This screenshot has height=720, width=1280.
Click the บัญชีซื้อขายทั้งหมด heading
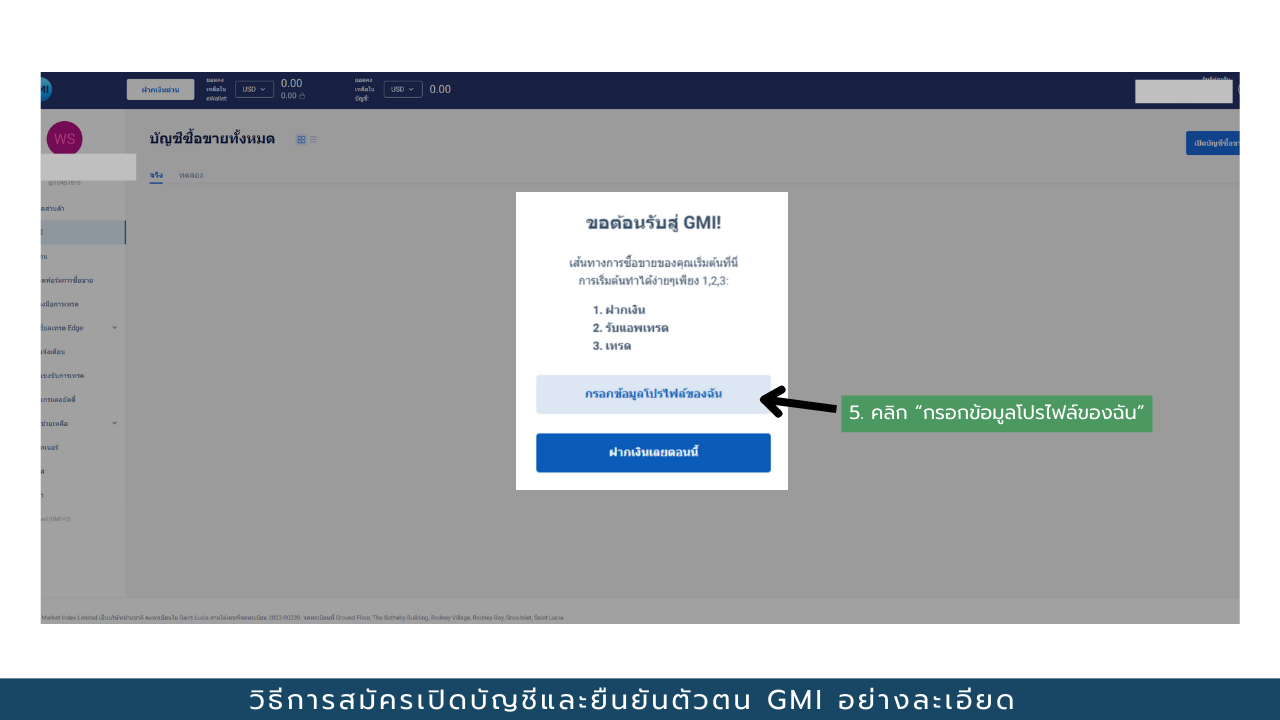click(212, 139)
